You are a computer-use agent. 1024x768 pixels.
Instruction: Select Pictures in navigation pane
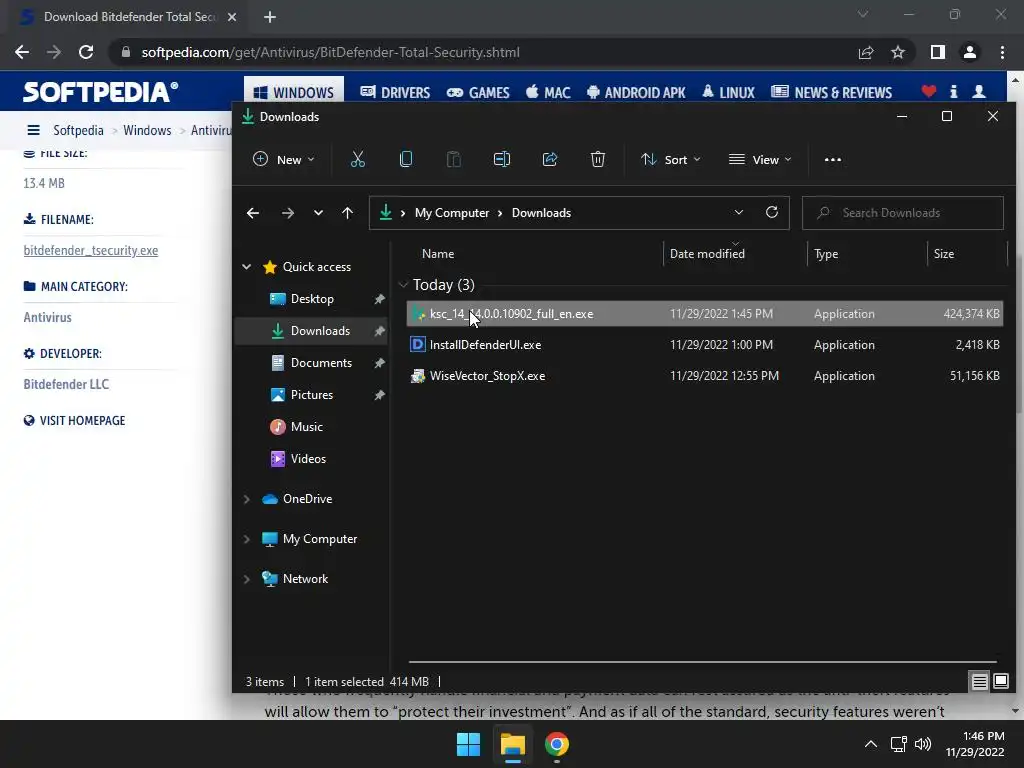(x=312, y=395)
